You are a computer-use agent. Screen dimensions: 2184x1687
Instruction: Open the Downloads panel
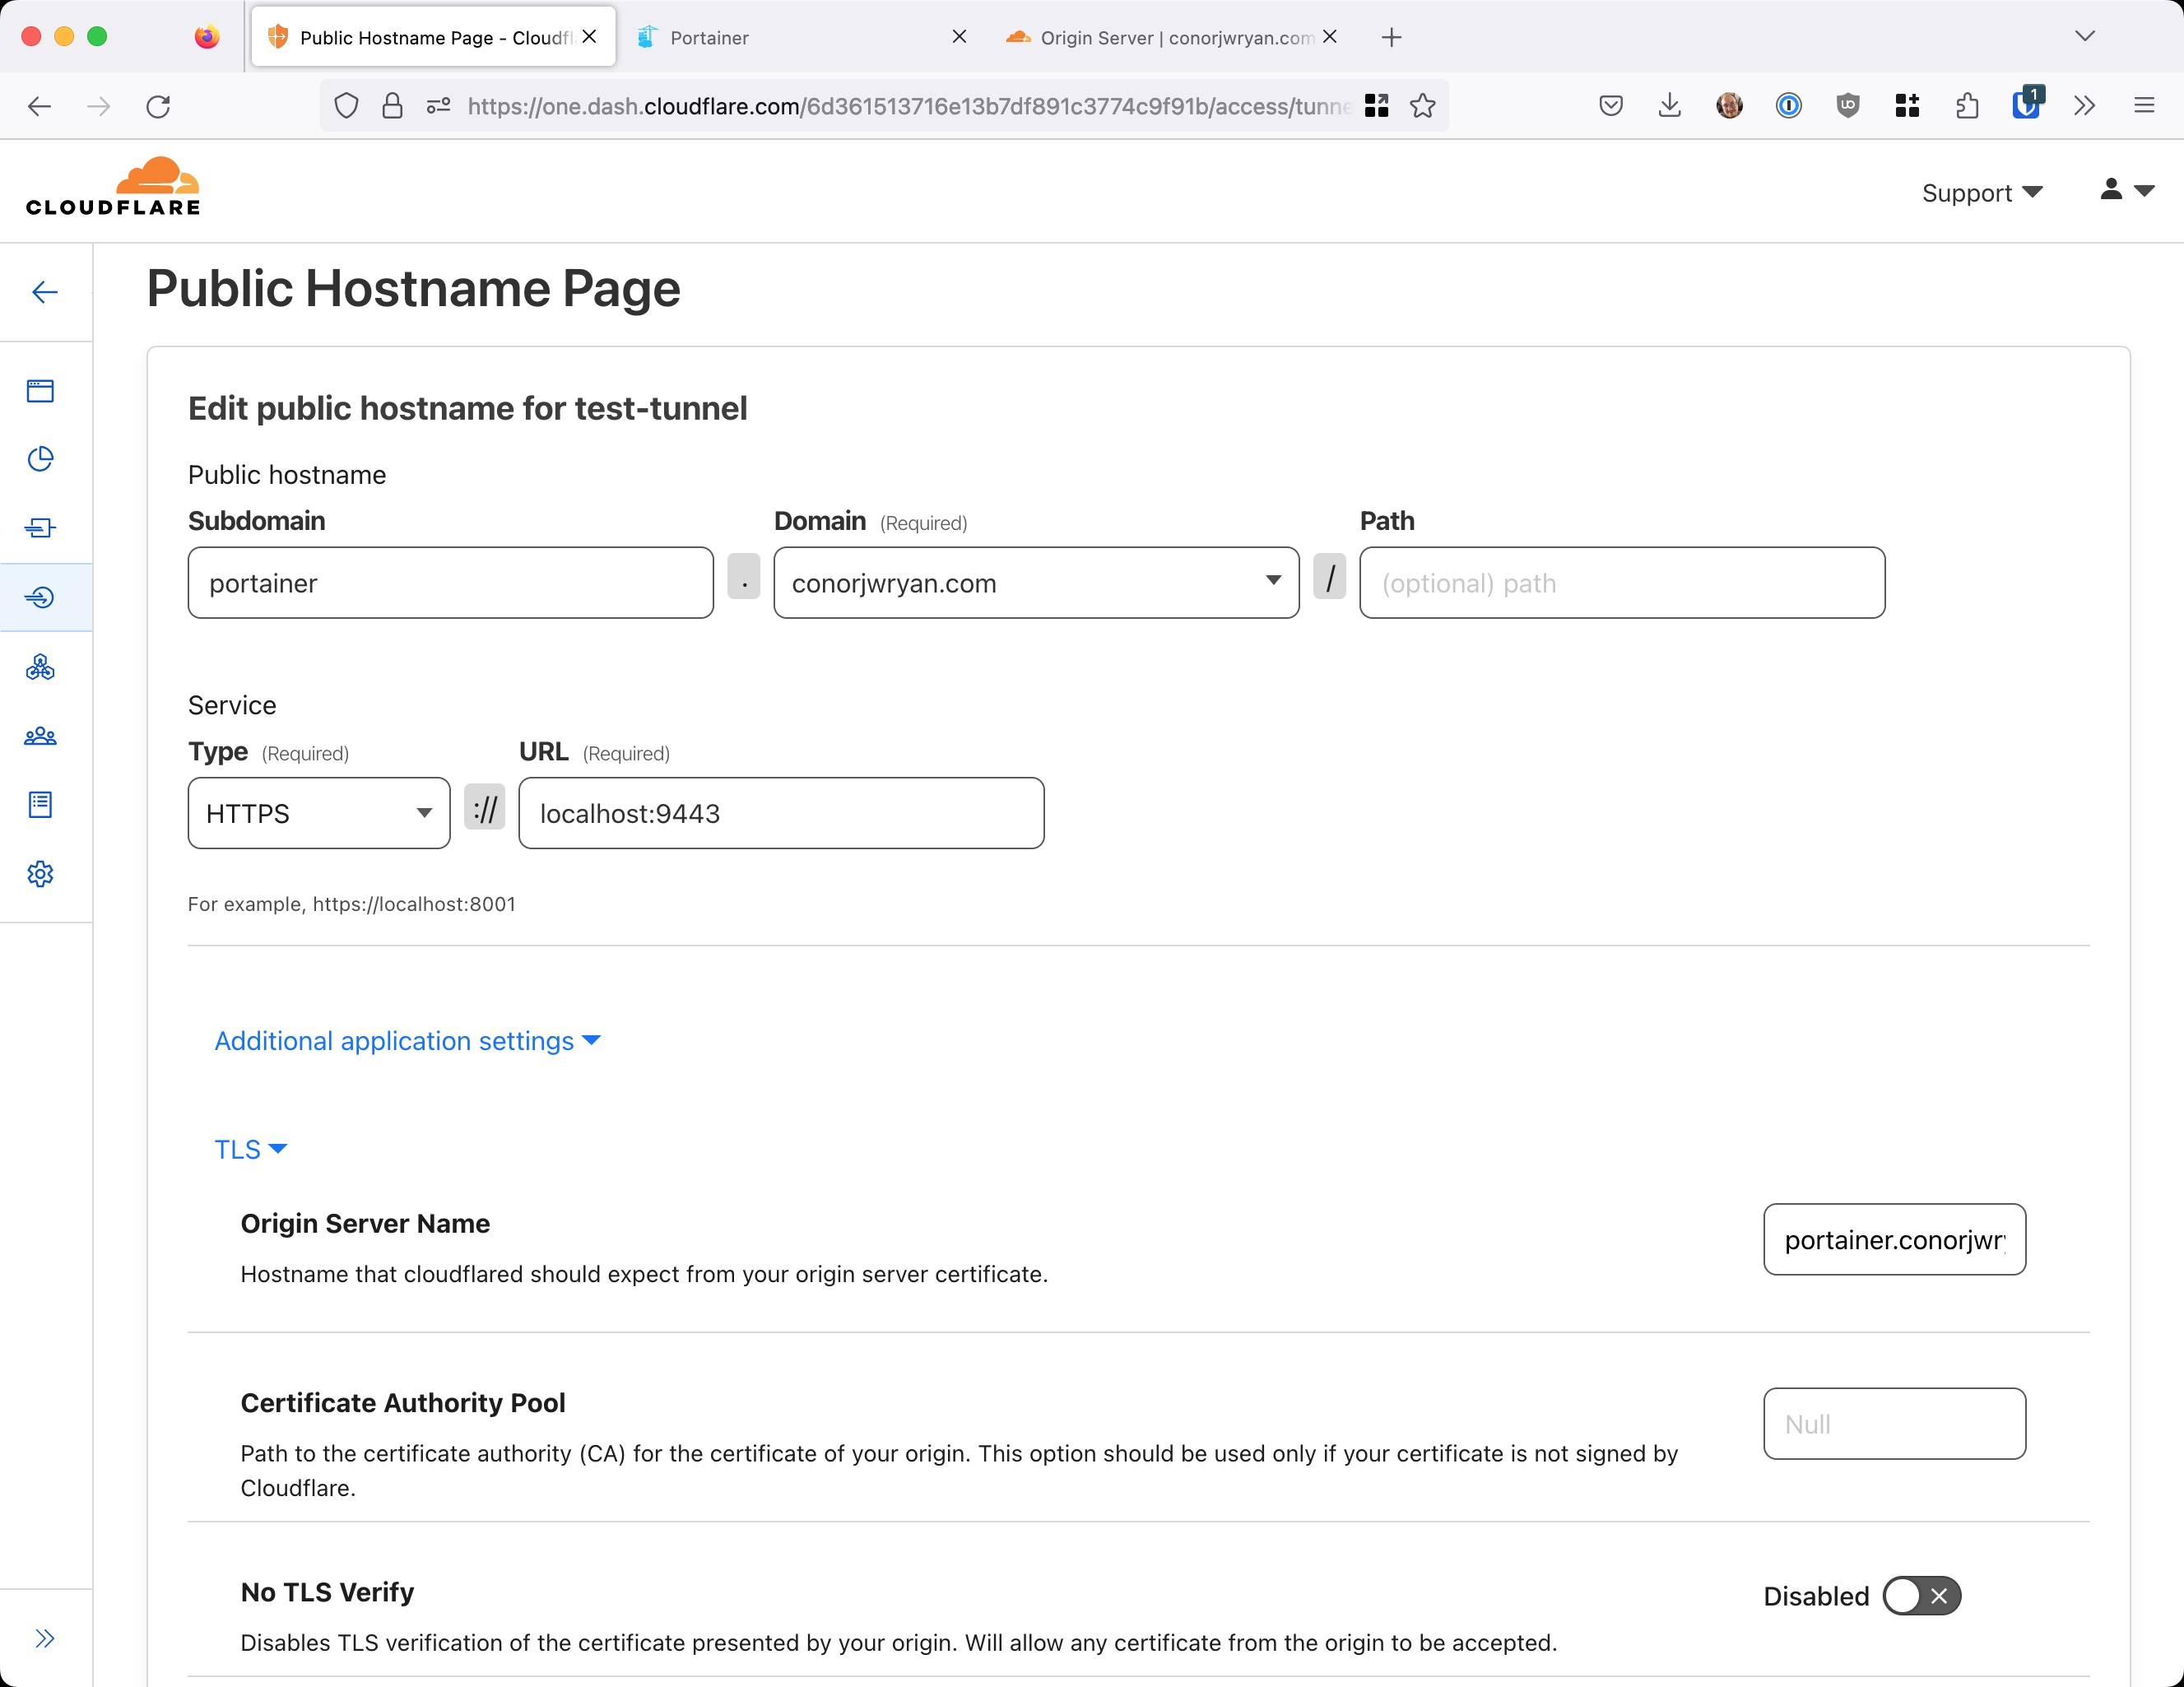coord(1670,105)
